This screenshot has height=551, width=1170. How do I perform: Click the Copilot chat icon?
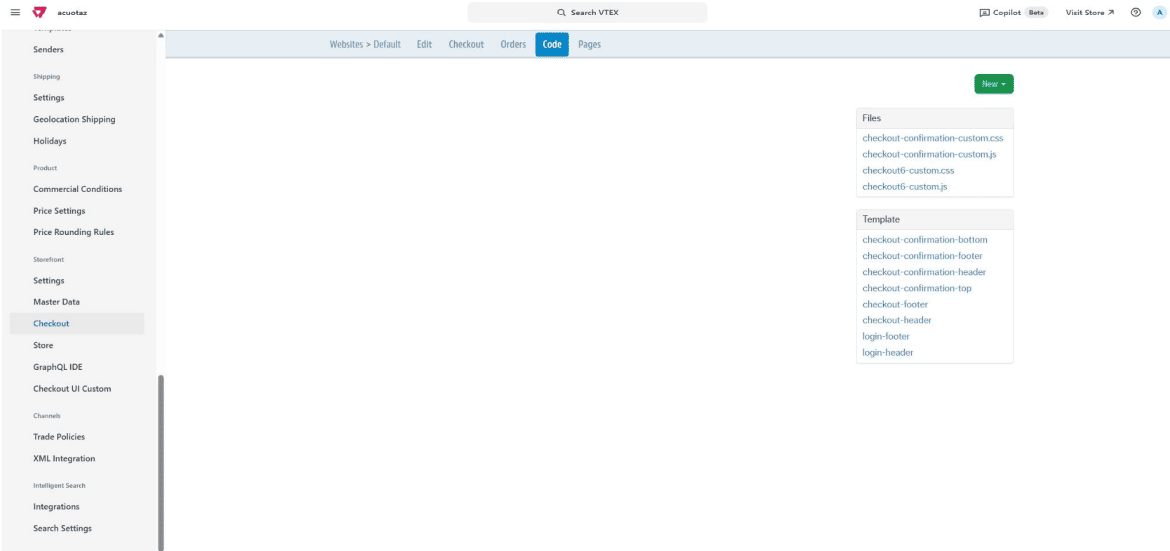(985, 12)
